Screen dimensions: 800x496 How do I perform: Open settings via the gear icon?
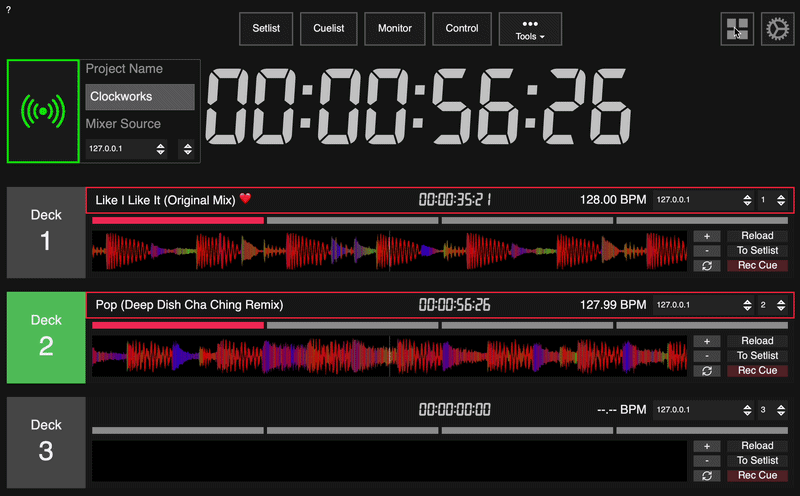click(777, 29)
